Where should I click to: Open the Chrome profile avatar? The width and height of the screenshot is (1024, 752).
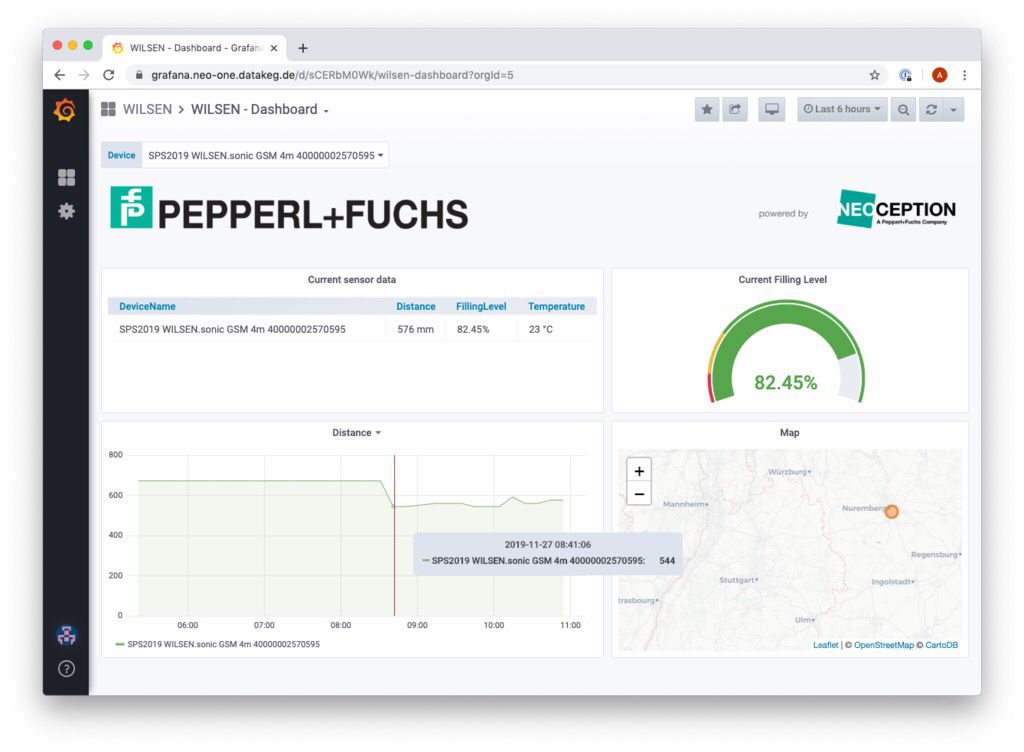click(939, 75)
